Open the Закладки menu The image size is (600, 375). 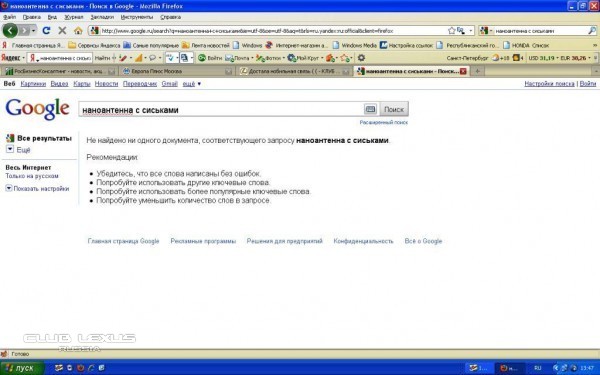click(x=102, y=17)
